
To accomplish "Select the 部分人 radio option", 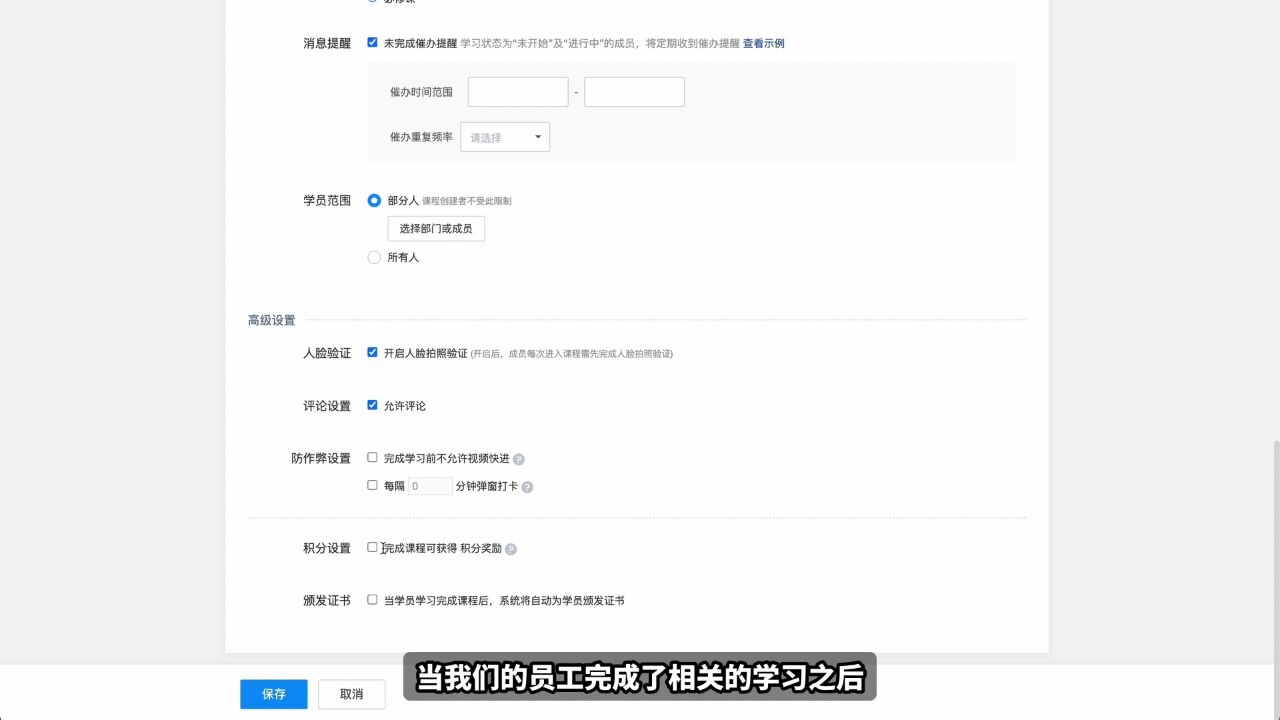I will tap(374, 200).
